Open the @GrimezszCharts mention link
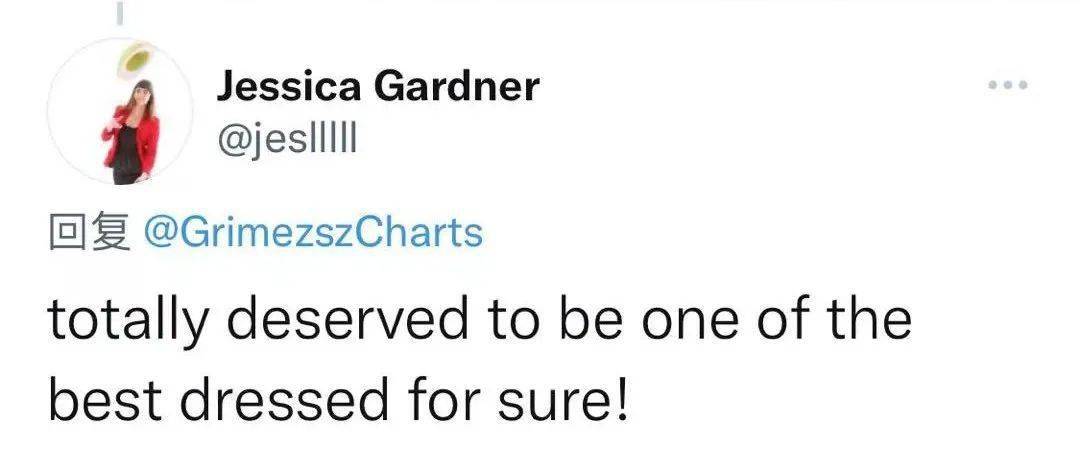The height and width of the screenshot is (466, 1080). (313, 232)
